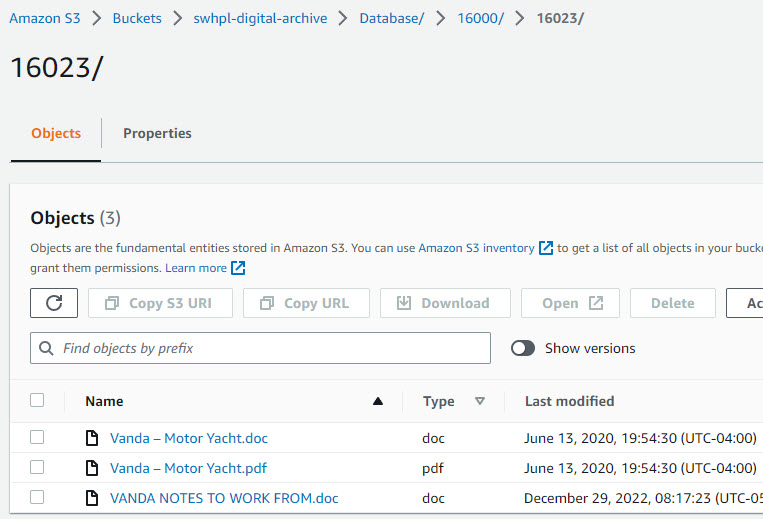The image size is (763, 519).
Task: Click the Copy S3 URI button
Action: point(161,303)
